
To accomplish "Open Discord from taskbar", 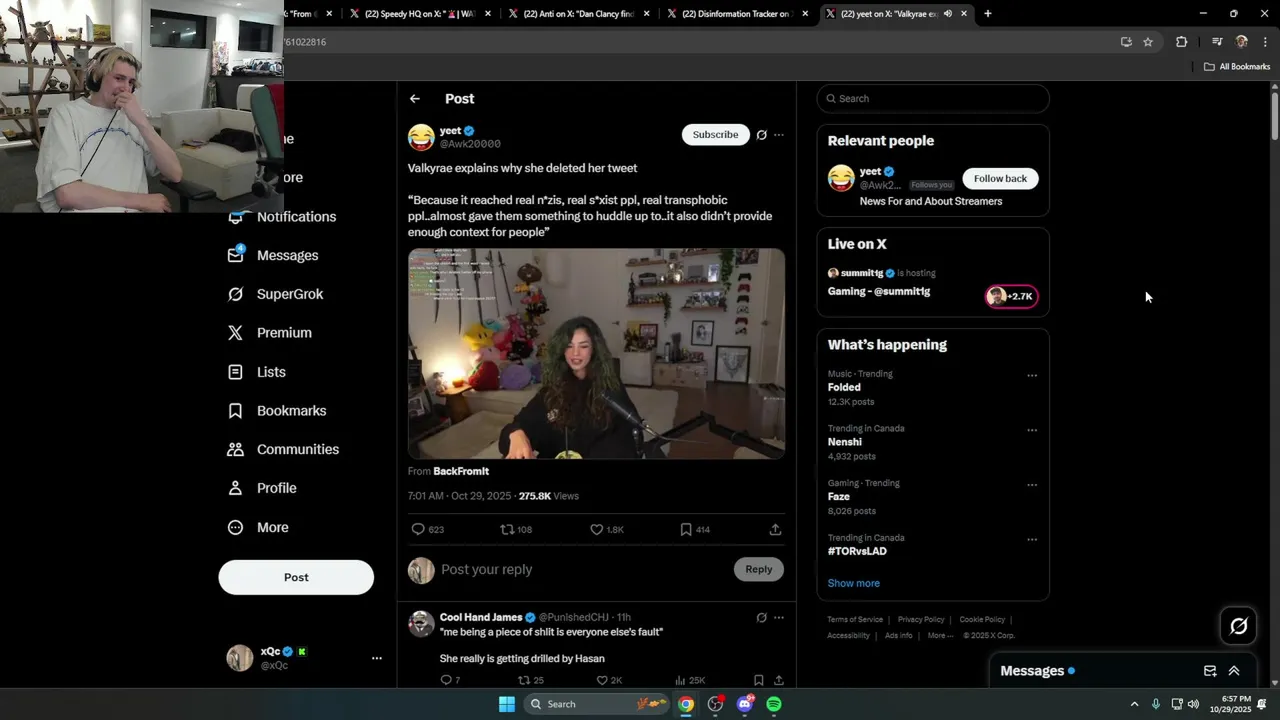I will 745,704.
